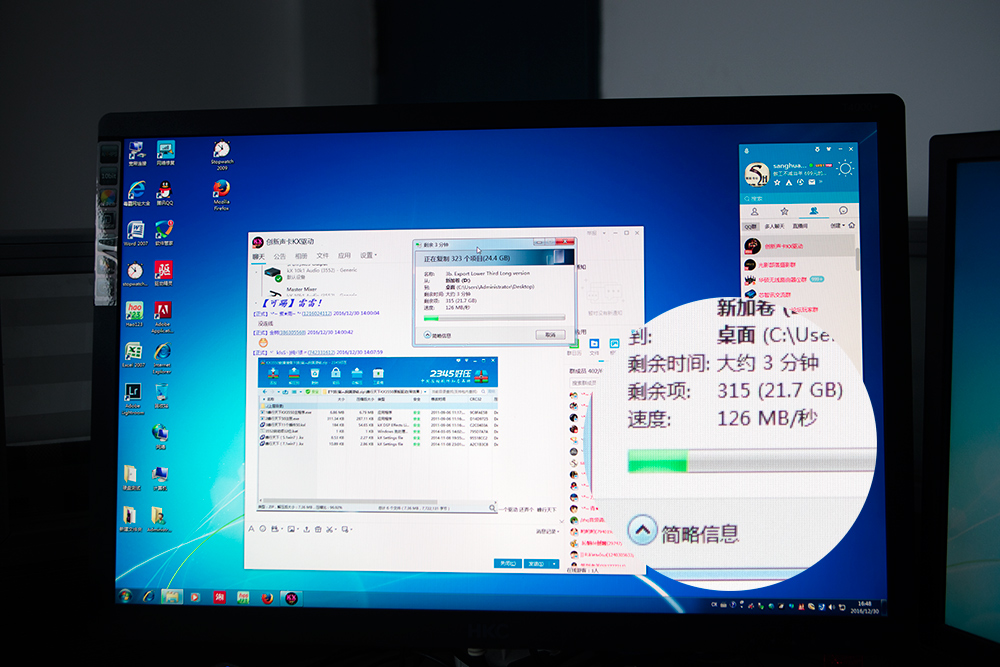The image size is (1000, 667).
Task: Click the KX driver icon on taskbar
Action: (291, 598)
